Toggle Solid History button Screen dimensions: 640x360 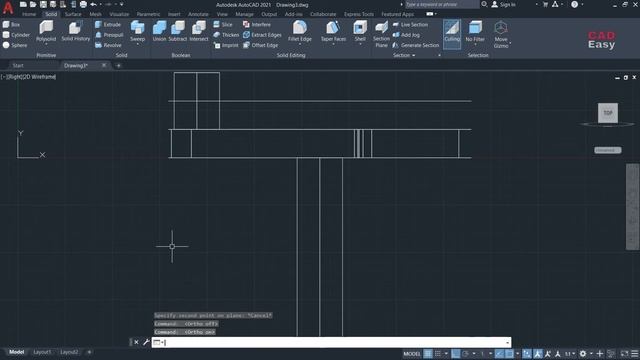tap(76, 31)
